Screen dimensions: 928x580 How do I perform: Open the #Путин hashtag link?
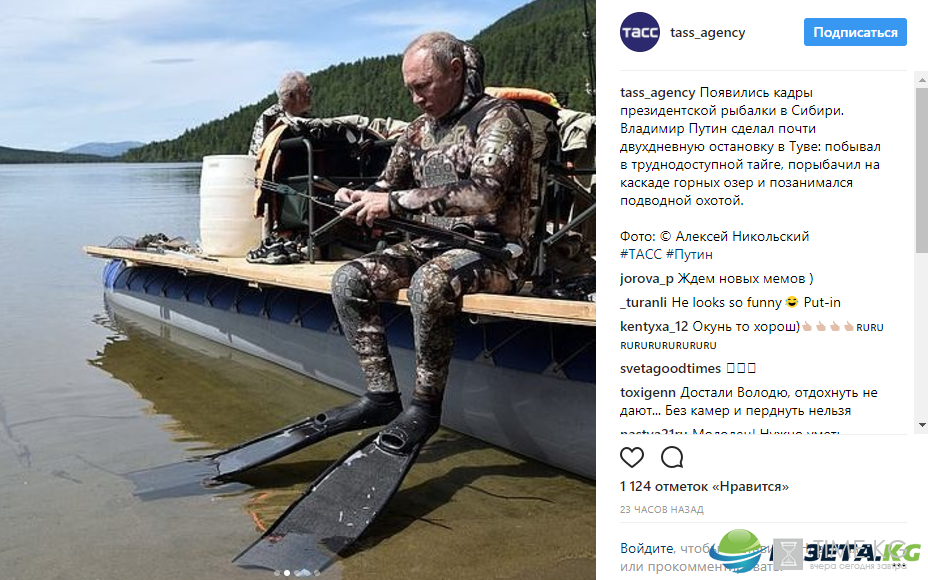689,254
